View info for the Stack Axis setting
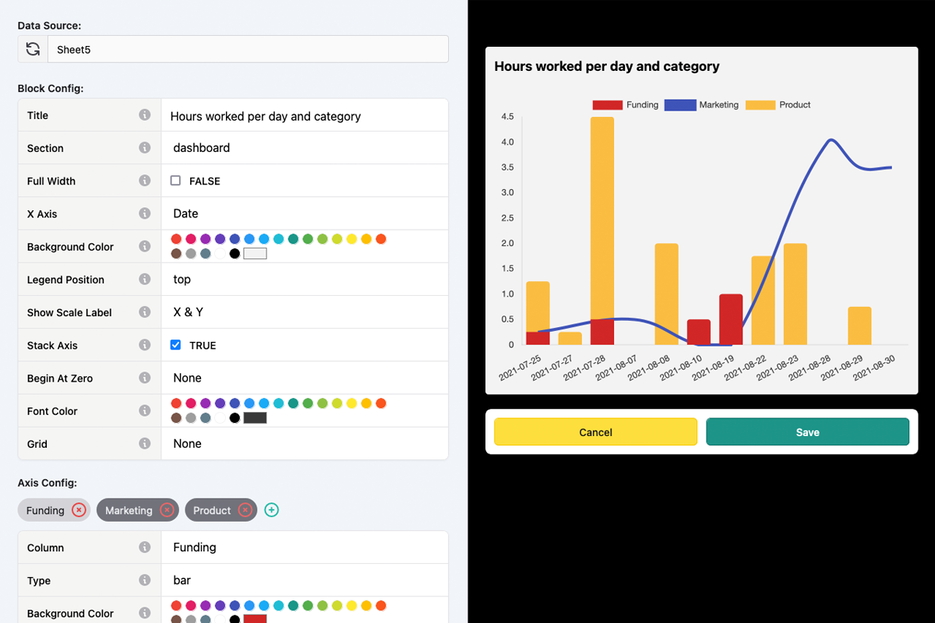The width and height of the screenshot is (935, 623). [x=146, y=345]
